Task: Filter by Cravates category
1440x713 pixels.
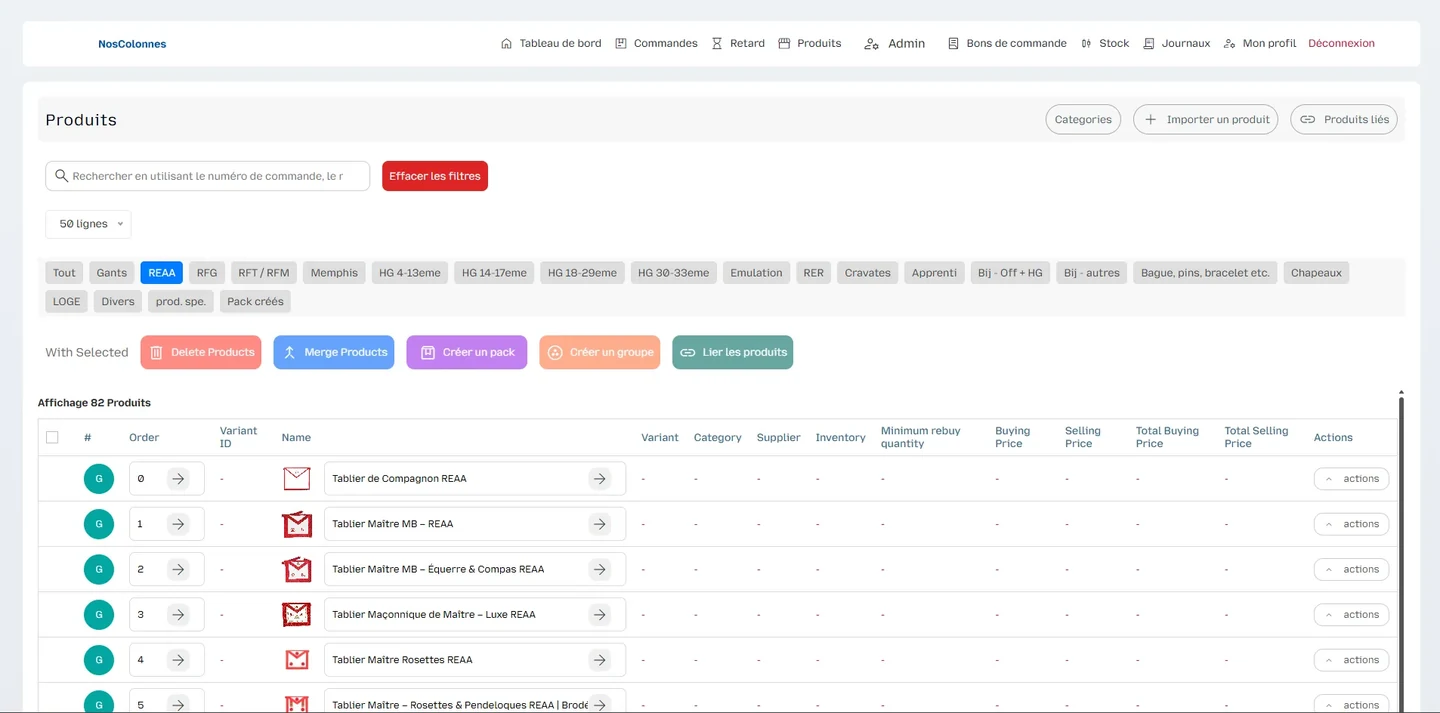Action: (x=867, y=273)
